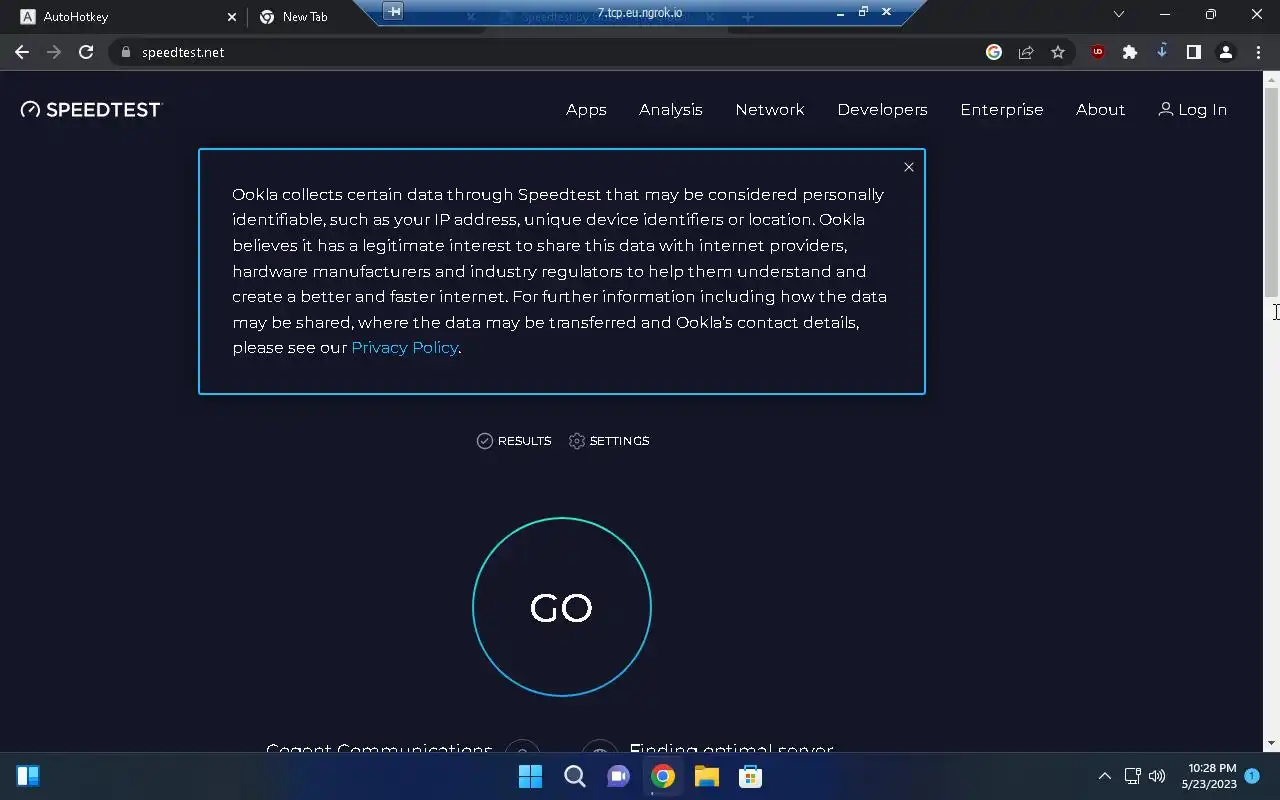
Task: Open Microsoft Store from taskbar
Action: click(x=750, y=776)
